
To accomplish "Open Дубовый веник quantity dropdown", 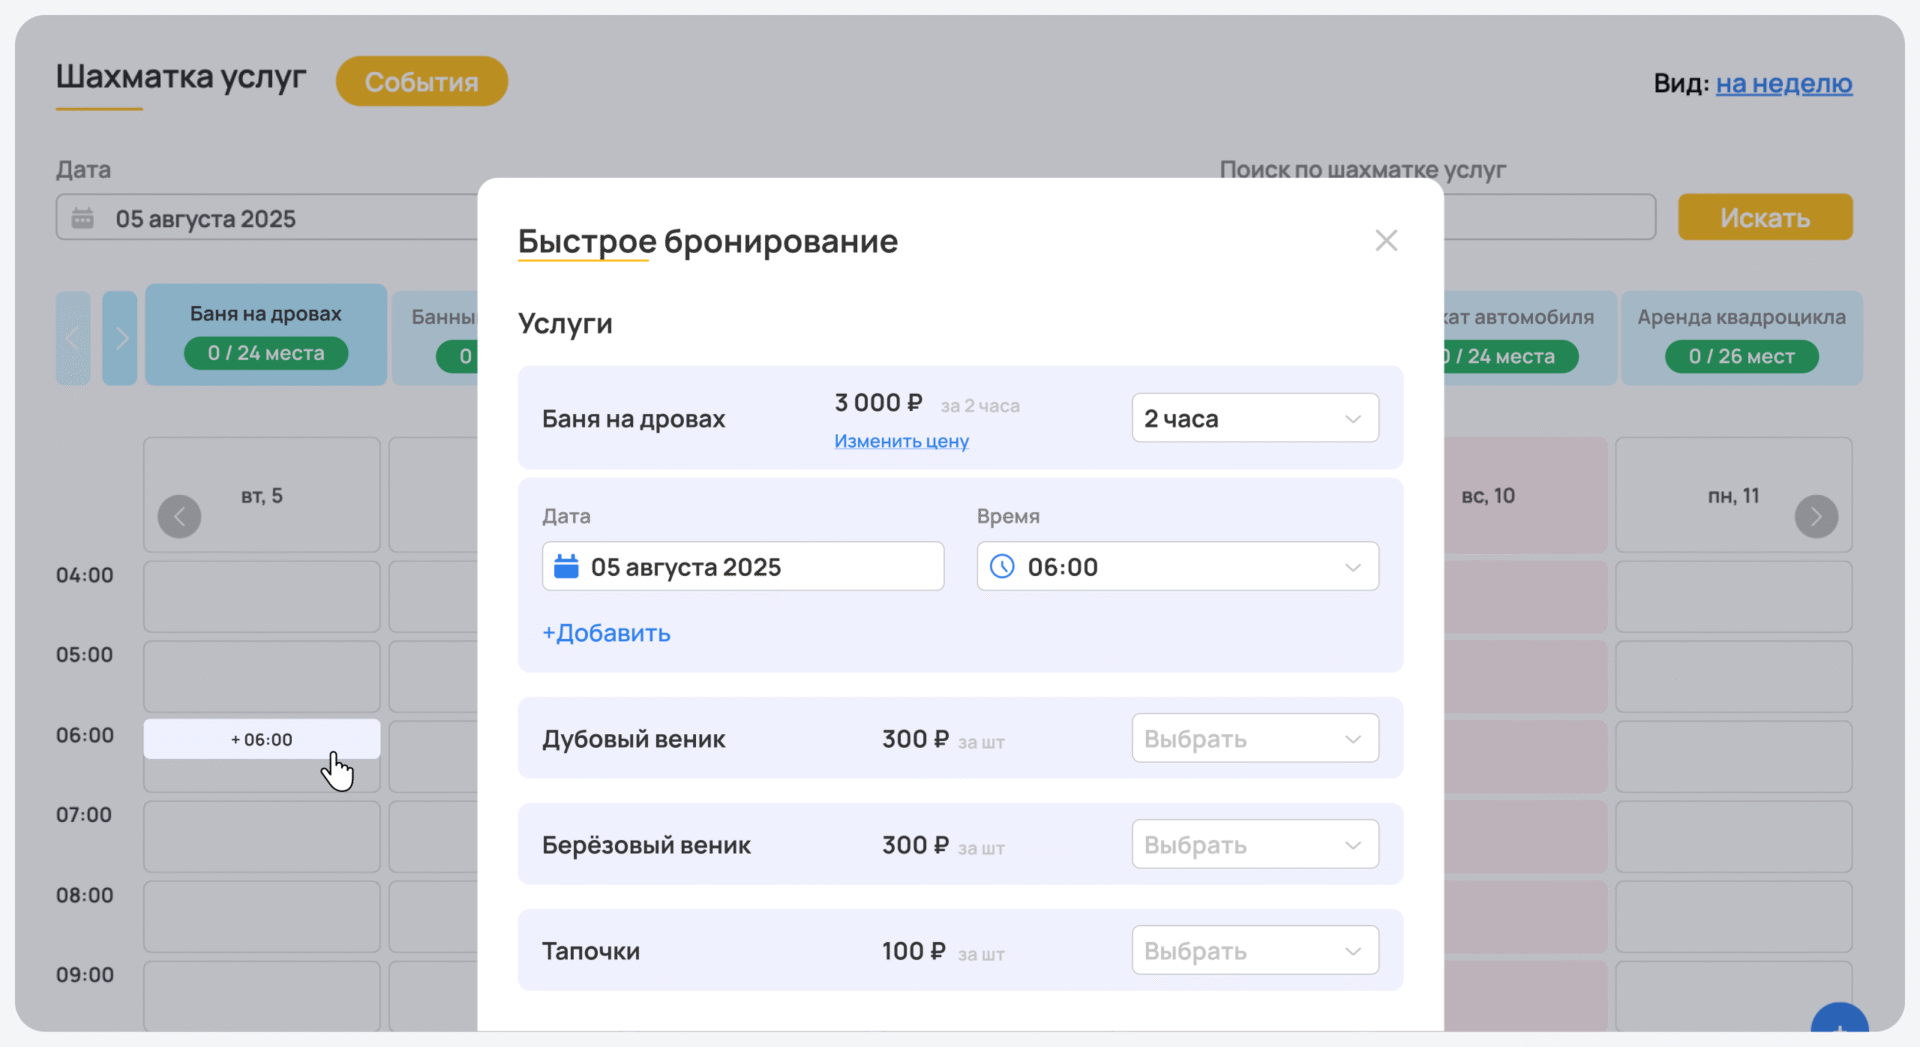I will [1254, 739].
